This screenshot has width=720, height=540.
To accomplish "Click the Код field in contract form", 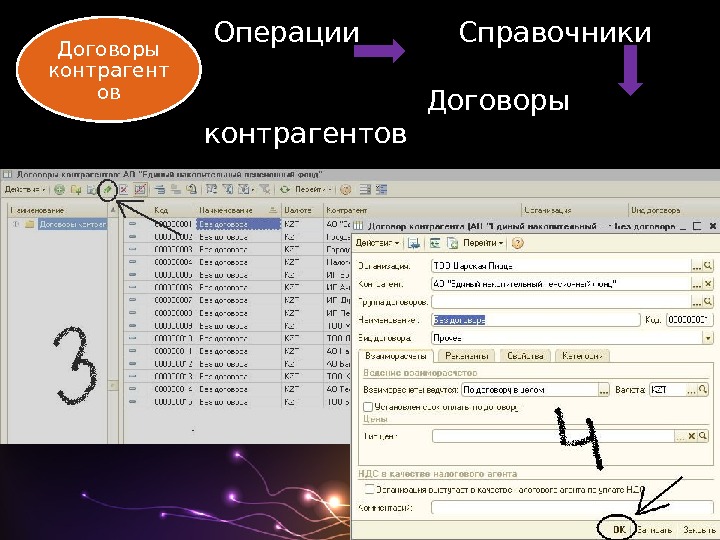I will pos(689,320).
